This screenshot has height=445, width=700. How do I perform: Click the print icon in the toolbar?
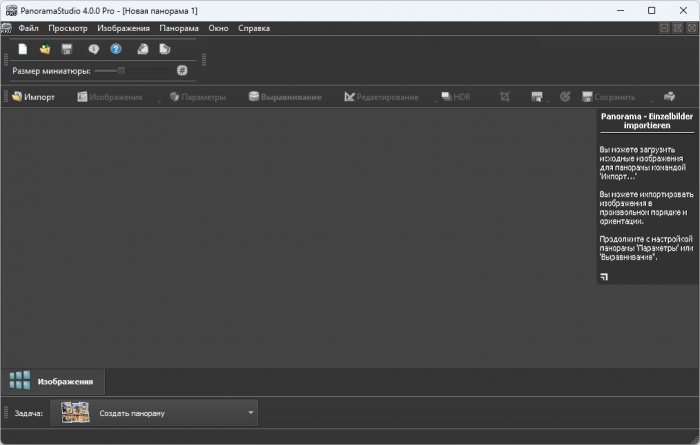[x=670, y=97]
